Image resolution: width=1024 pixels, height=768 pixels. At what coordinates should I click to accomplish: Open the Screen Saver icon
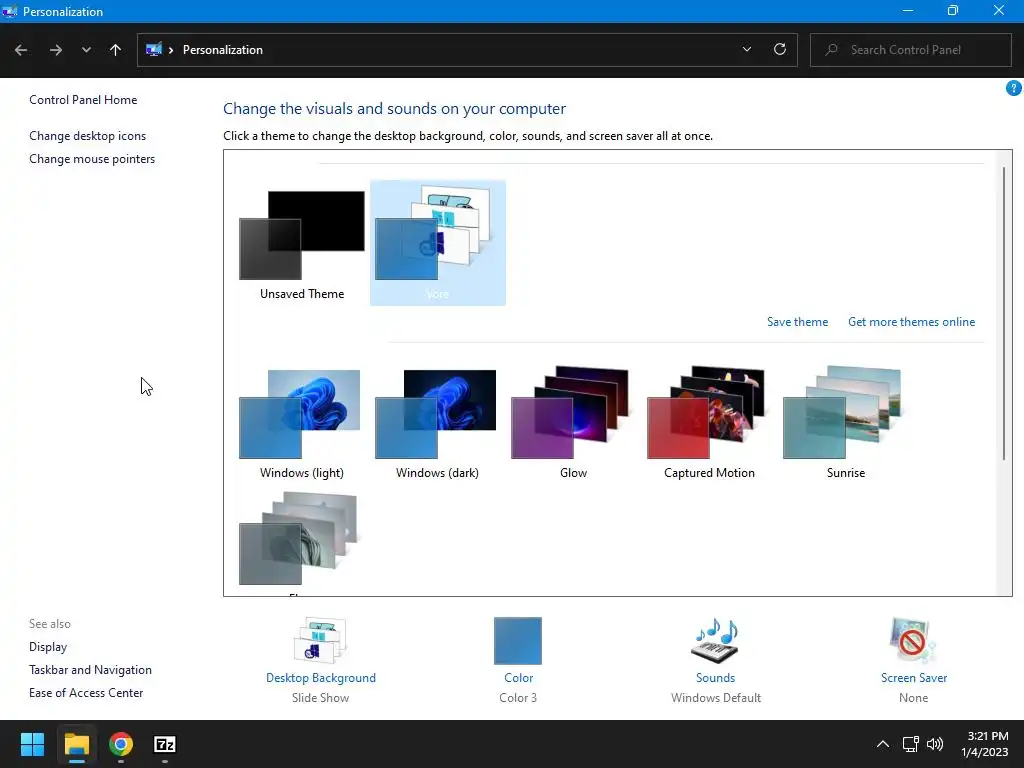[x=913, y=641]
